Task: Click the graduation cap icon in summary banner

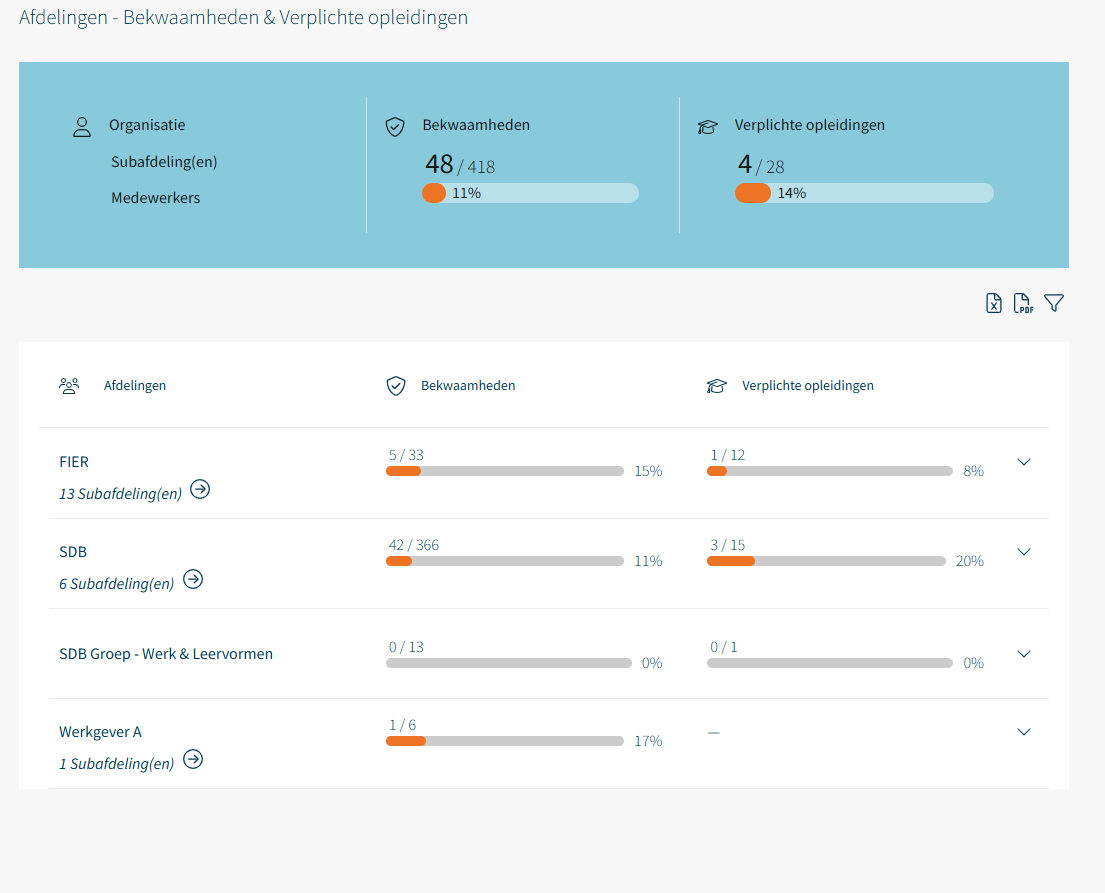Action: click(708, 127)
